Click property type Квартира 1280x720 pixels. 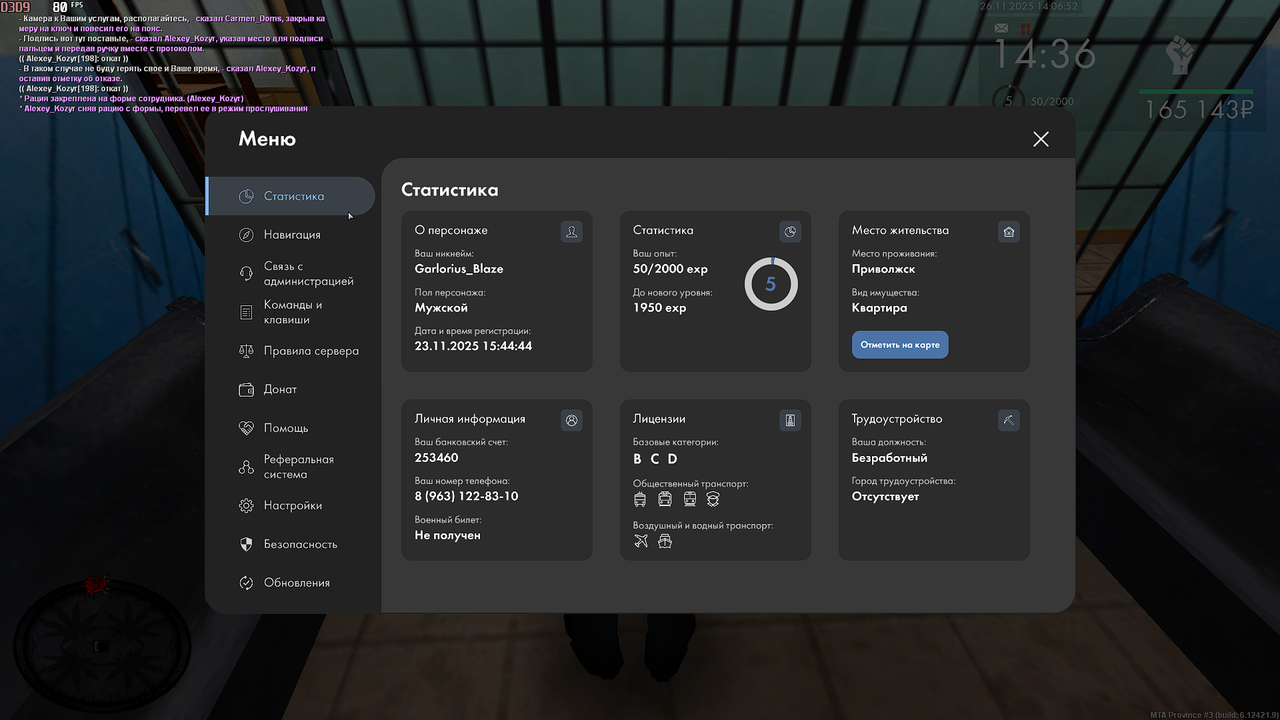pyautogui.click(x=879, y=308)
